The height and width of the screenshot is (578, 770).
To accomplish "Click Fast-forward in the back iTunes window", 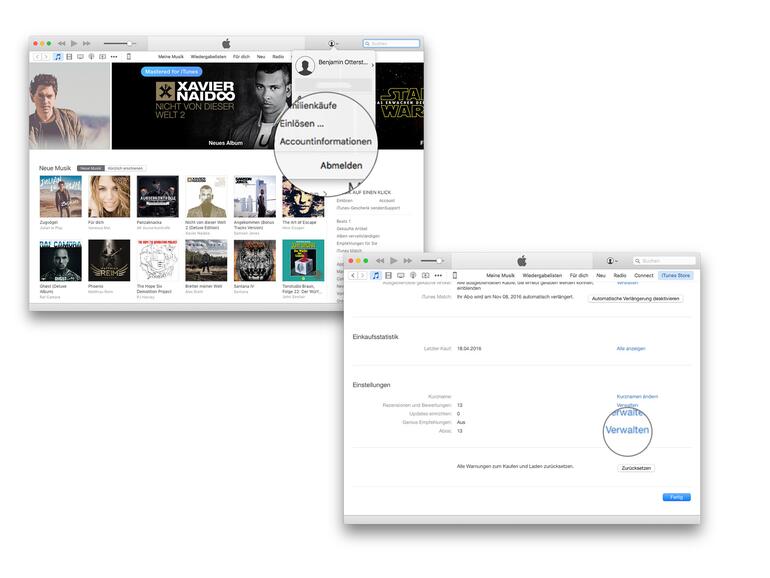I will click(x=87, y=44).
